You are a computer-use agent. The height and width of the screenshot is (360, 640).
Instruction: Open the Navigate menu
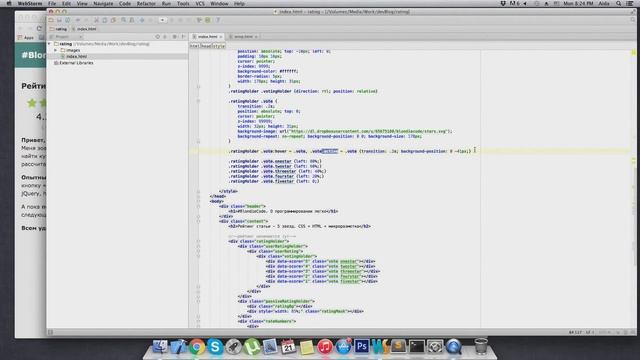point(103,3)
